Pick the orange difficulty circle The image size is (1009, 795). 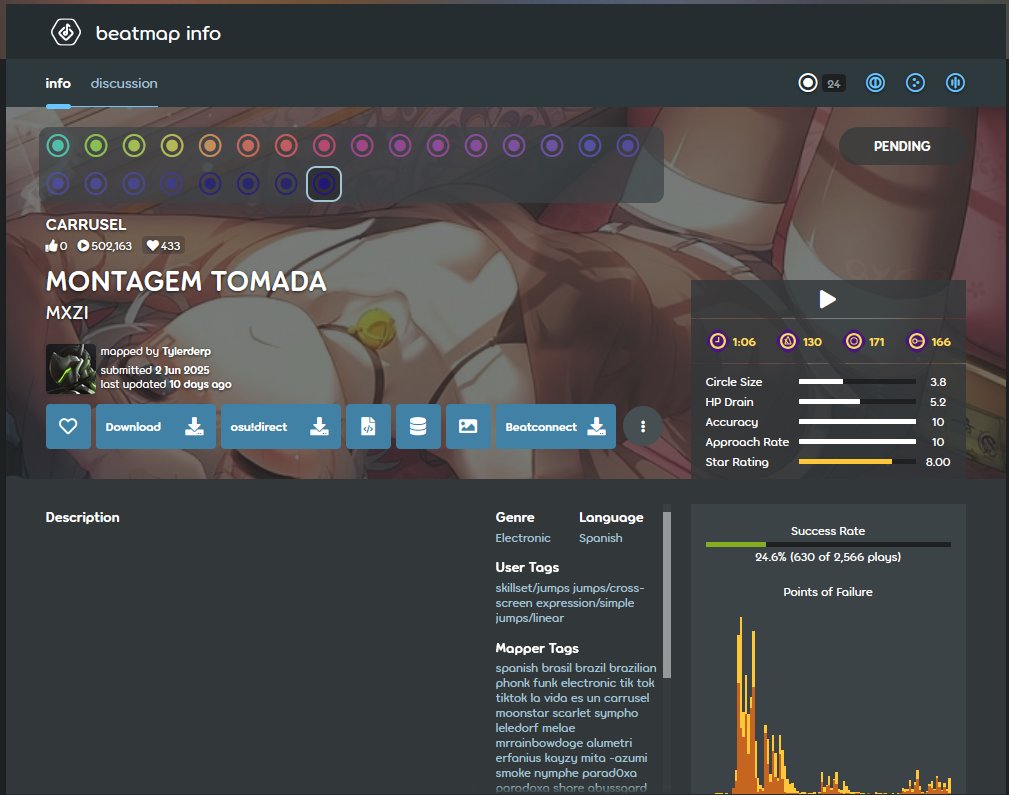tap(210, 145)
